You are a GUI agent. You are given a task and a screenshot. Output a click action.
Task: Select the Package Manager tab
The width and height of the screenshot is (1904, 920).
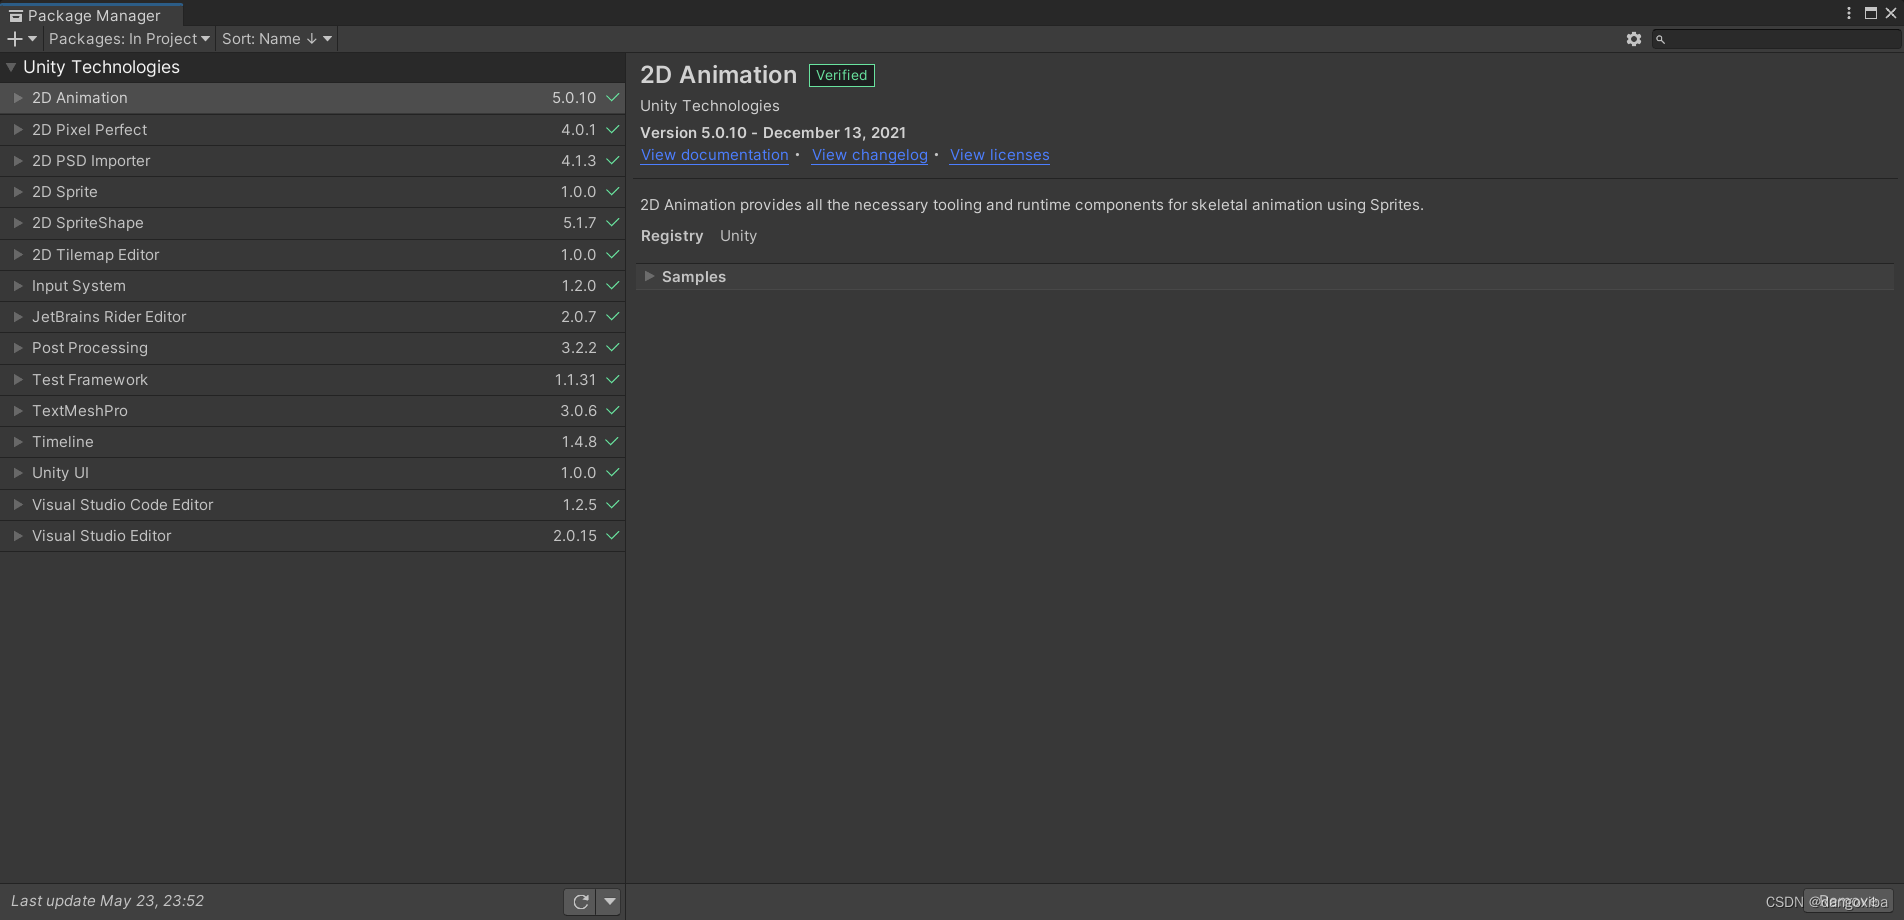click(92, 15)
